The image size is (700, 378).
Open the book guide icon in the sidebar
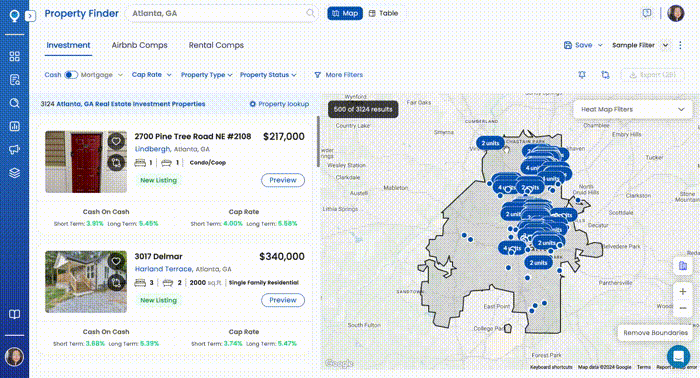14,314
